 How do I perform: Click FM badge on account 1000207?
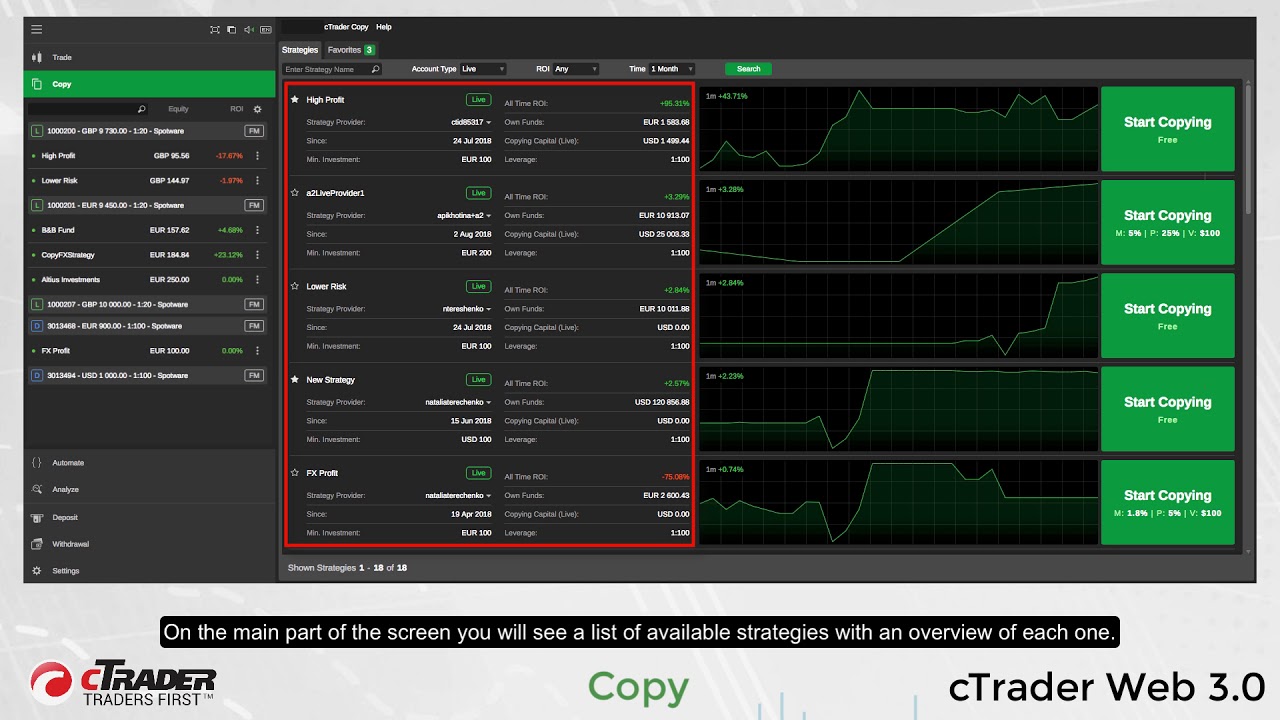[254, 304]
